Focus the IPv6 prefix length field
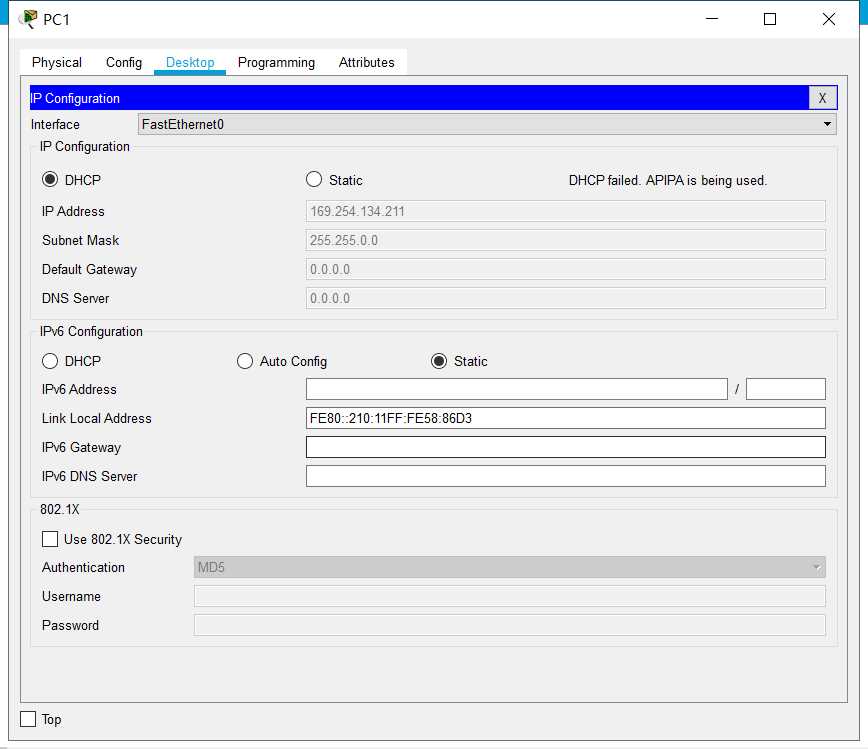The image size is (868, 749). [x=786, y=389]
